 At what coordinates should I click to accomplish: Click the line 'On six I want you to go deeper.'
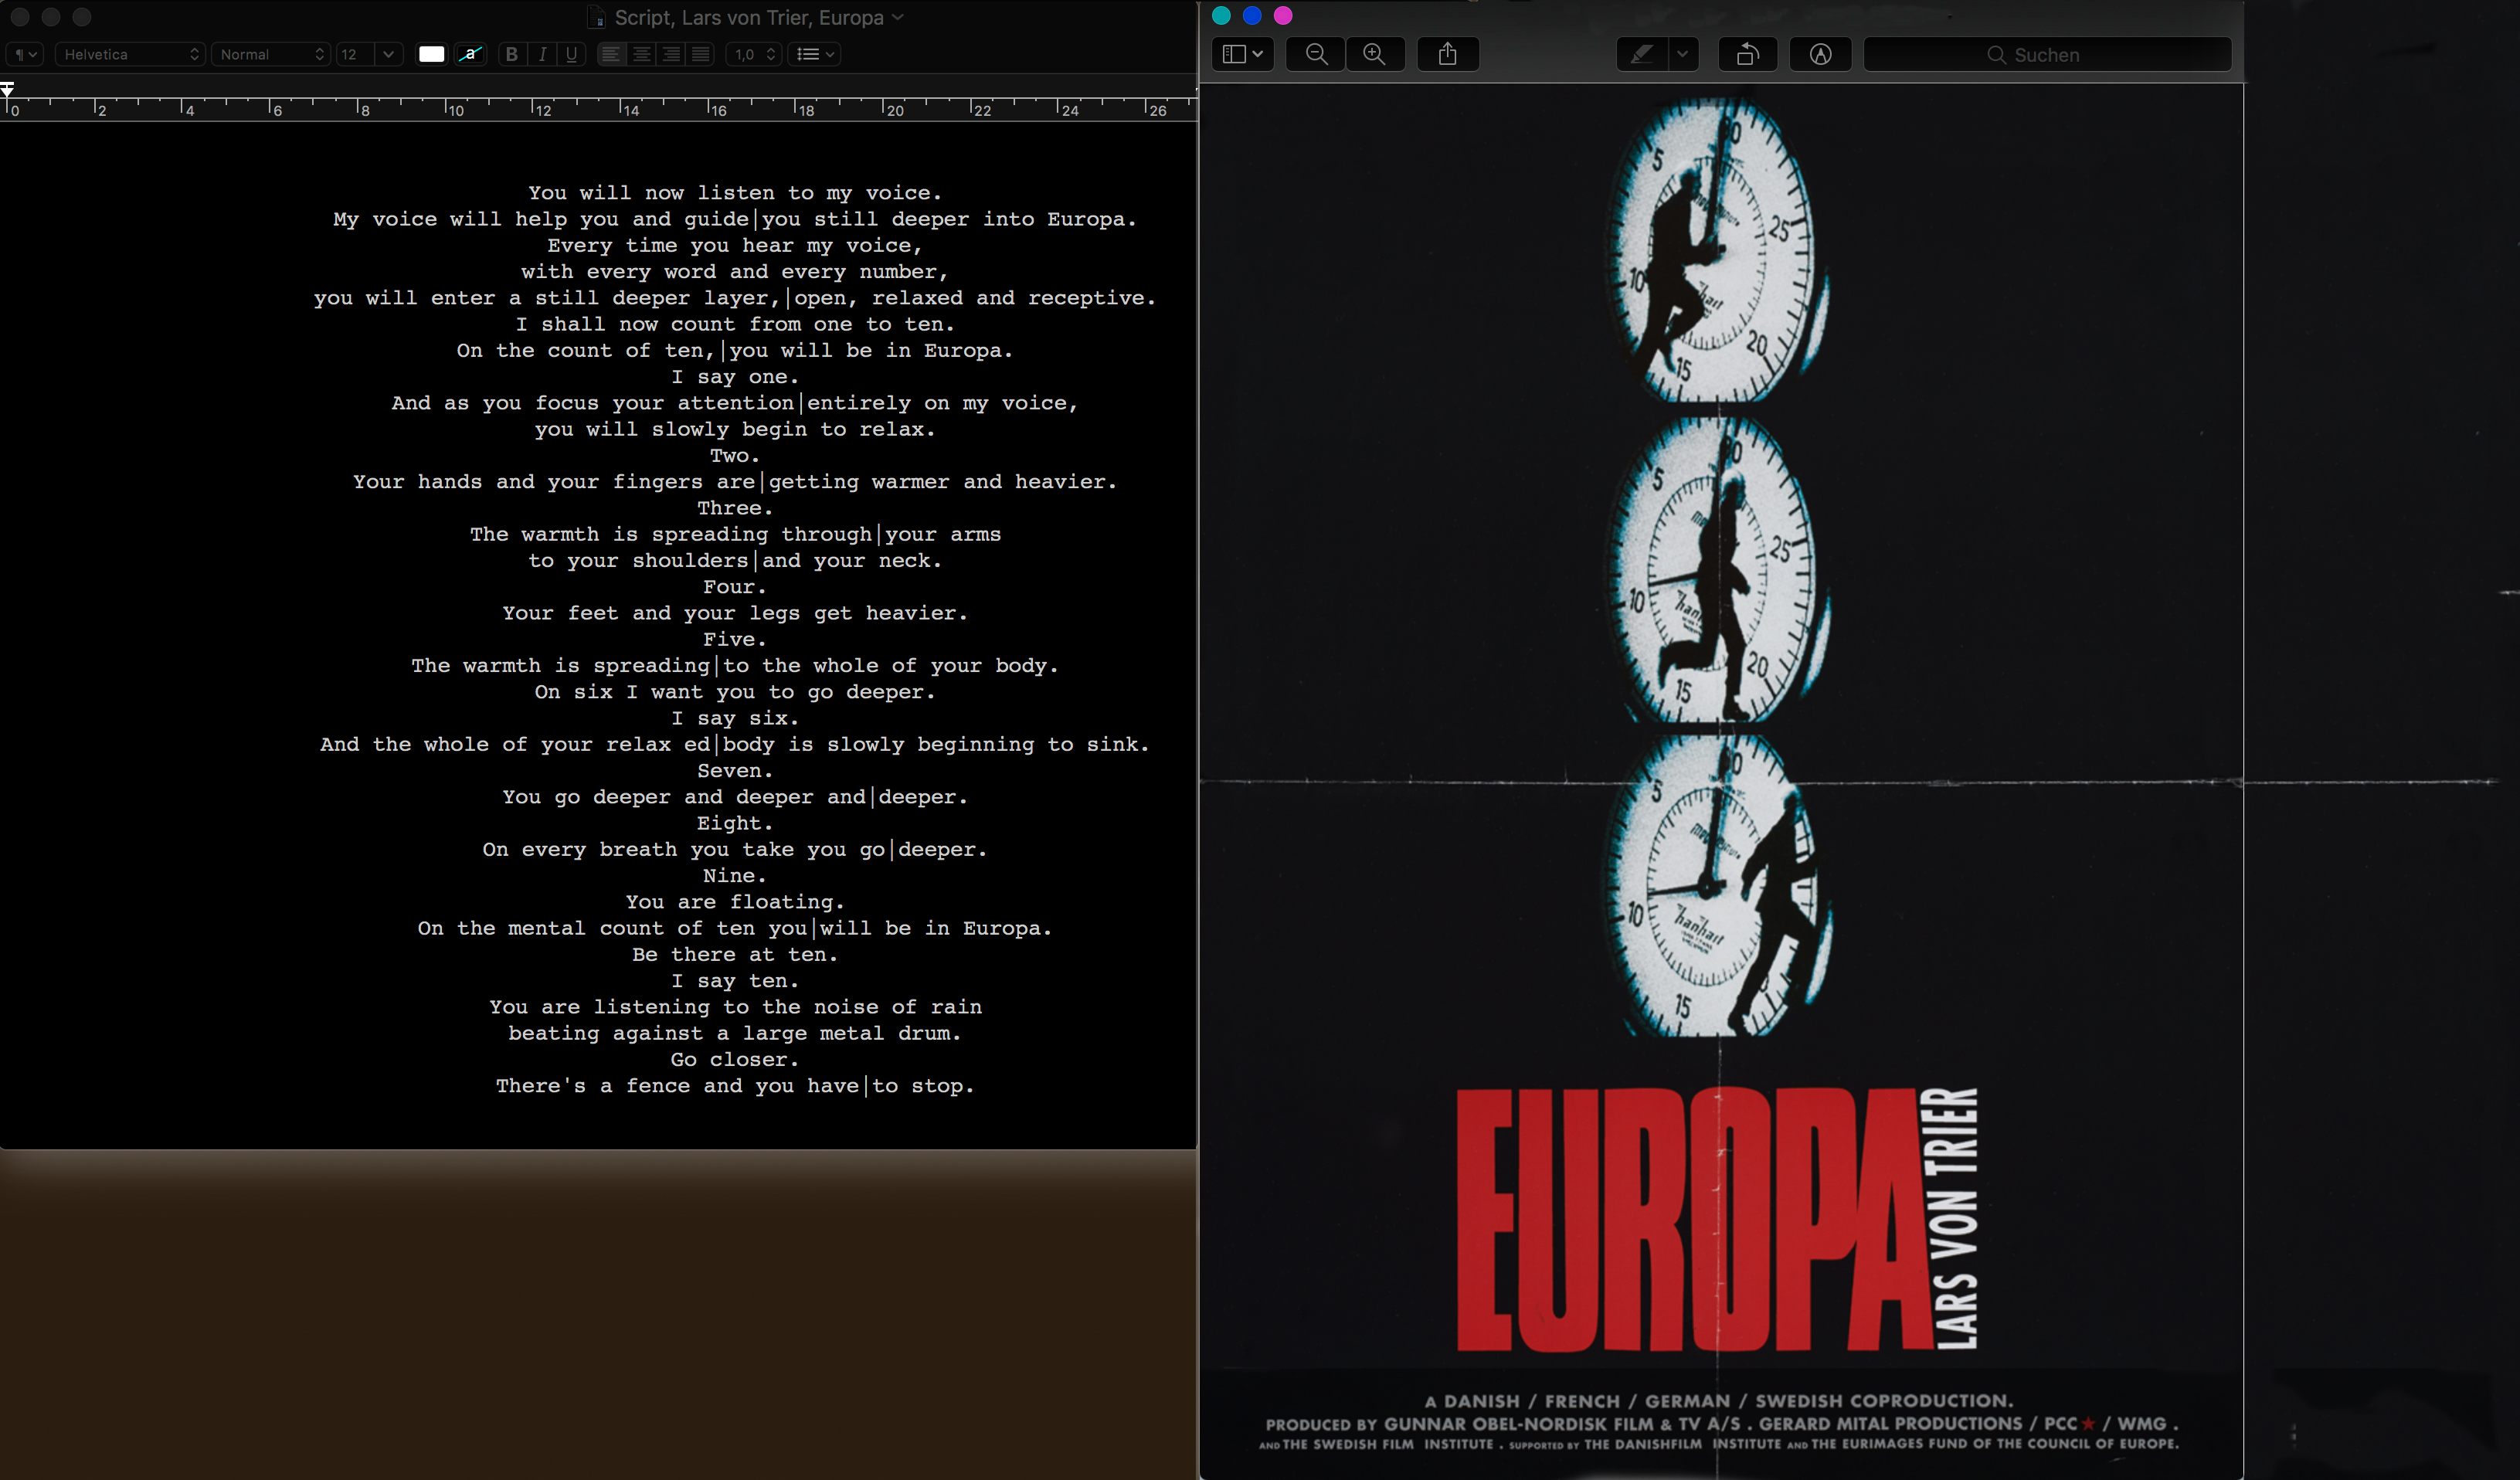point(735,692)
